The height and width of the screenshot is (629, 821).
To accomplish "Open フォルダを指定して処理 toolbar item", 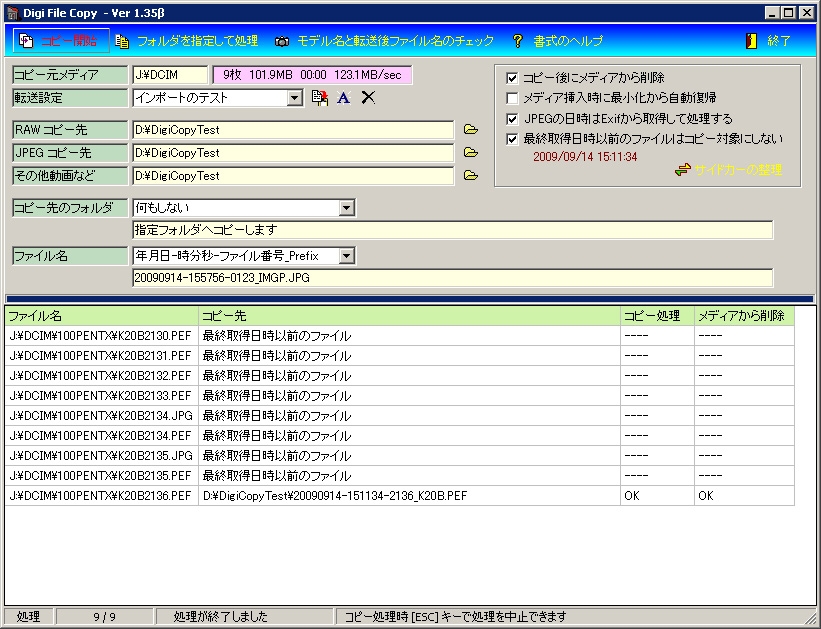I will pos(187,41).
